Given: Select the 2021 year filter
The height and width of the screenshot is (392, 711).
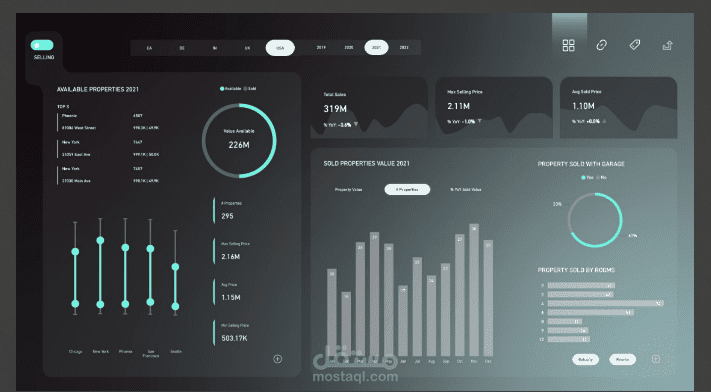Looking at the screenshot, I should click(x=376, y=47).
